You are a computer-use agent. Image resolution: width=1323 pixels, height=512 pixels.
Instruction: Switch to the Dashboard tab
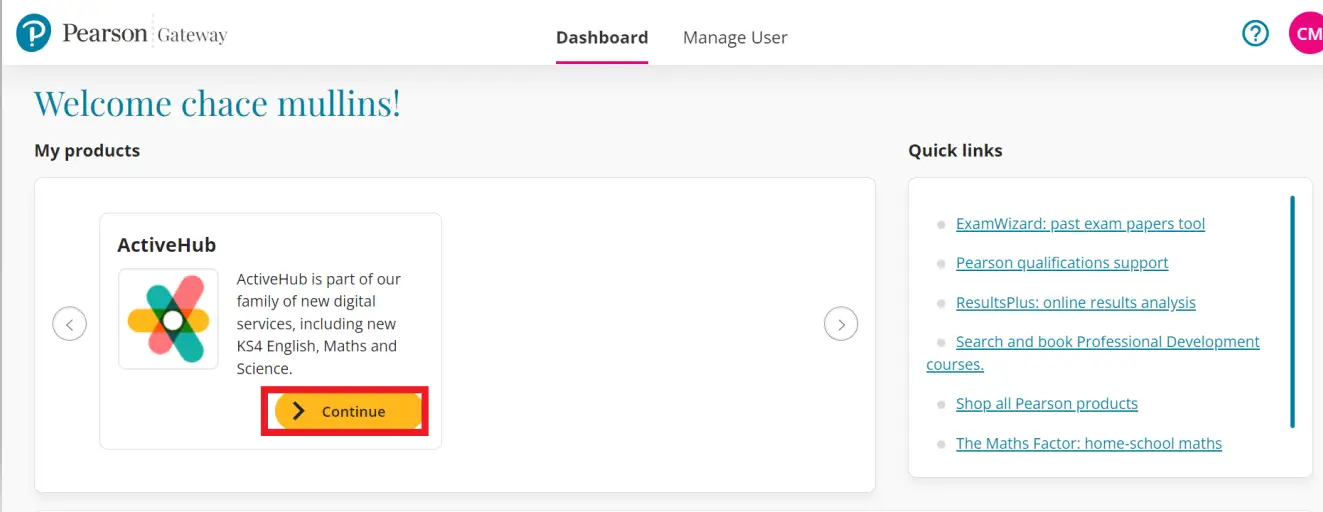pos(602,38)
